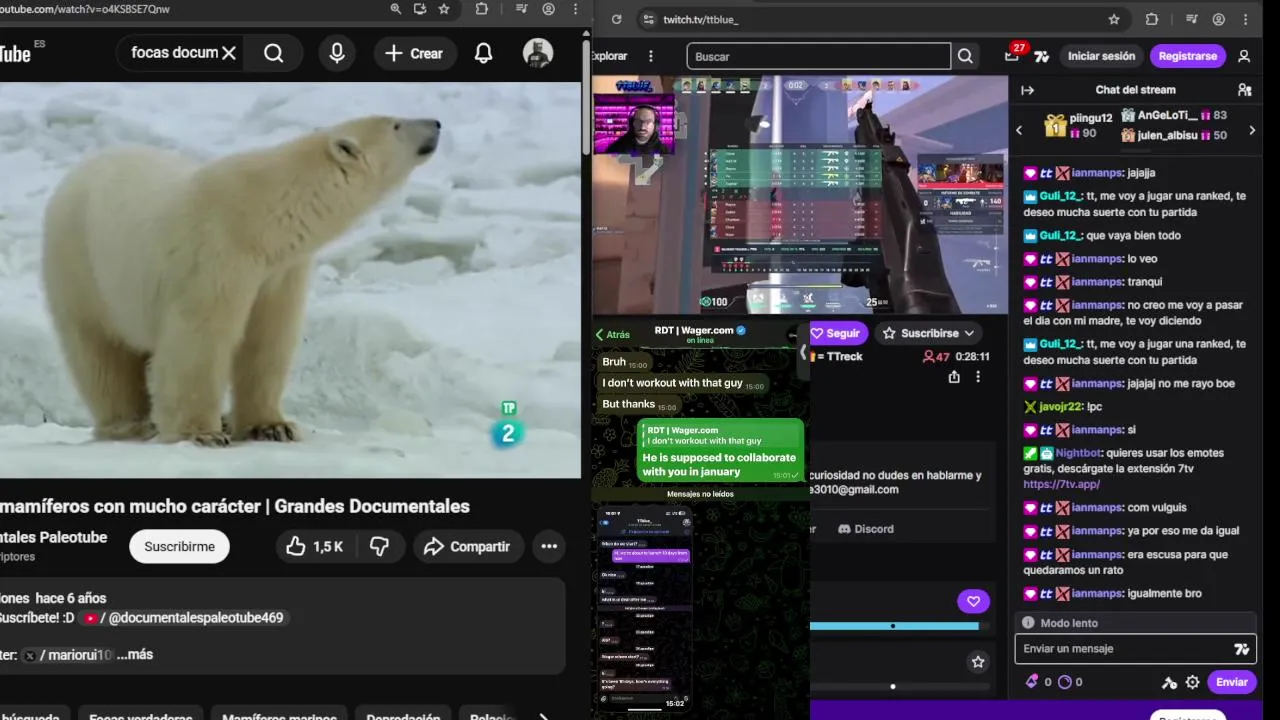1280x720 pixels.
Task: Show previous gift leaderboard entries
Action: pos(1019,130)
